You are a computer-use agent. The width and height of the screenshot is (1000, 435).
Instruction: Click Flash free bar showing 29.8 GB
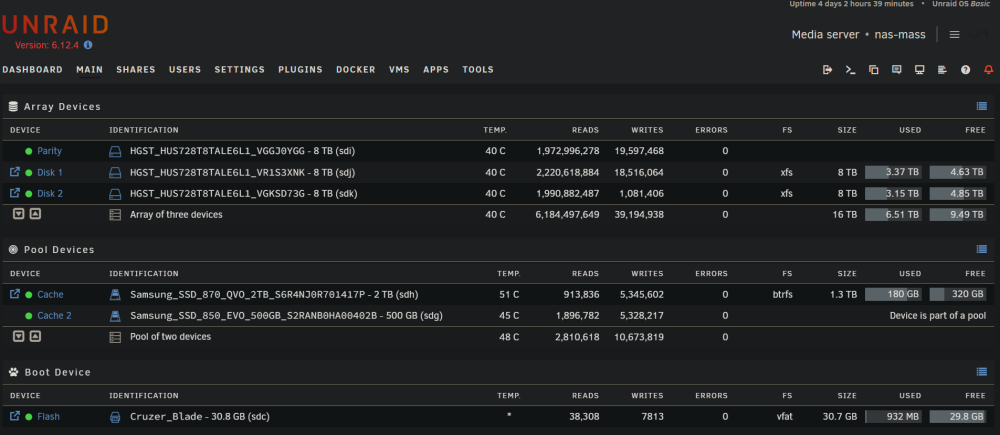tap(958, 417)
